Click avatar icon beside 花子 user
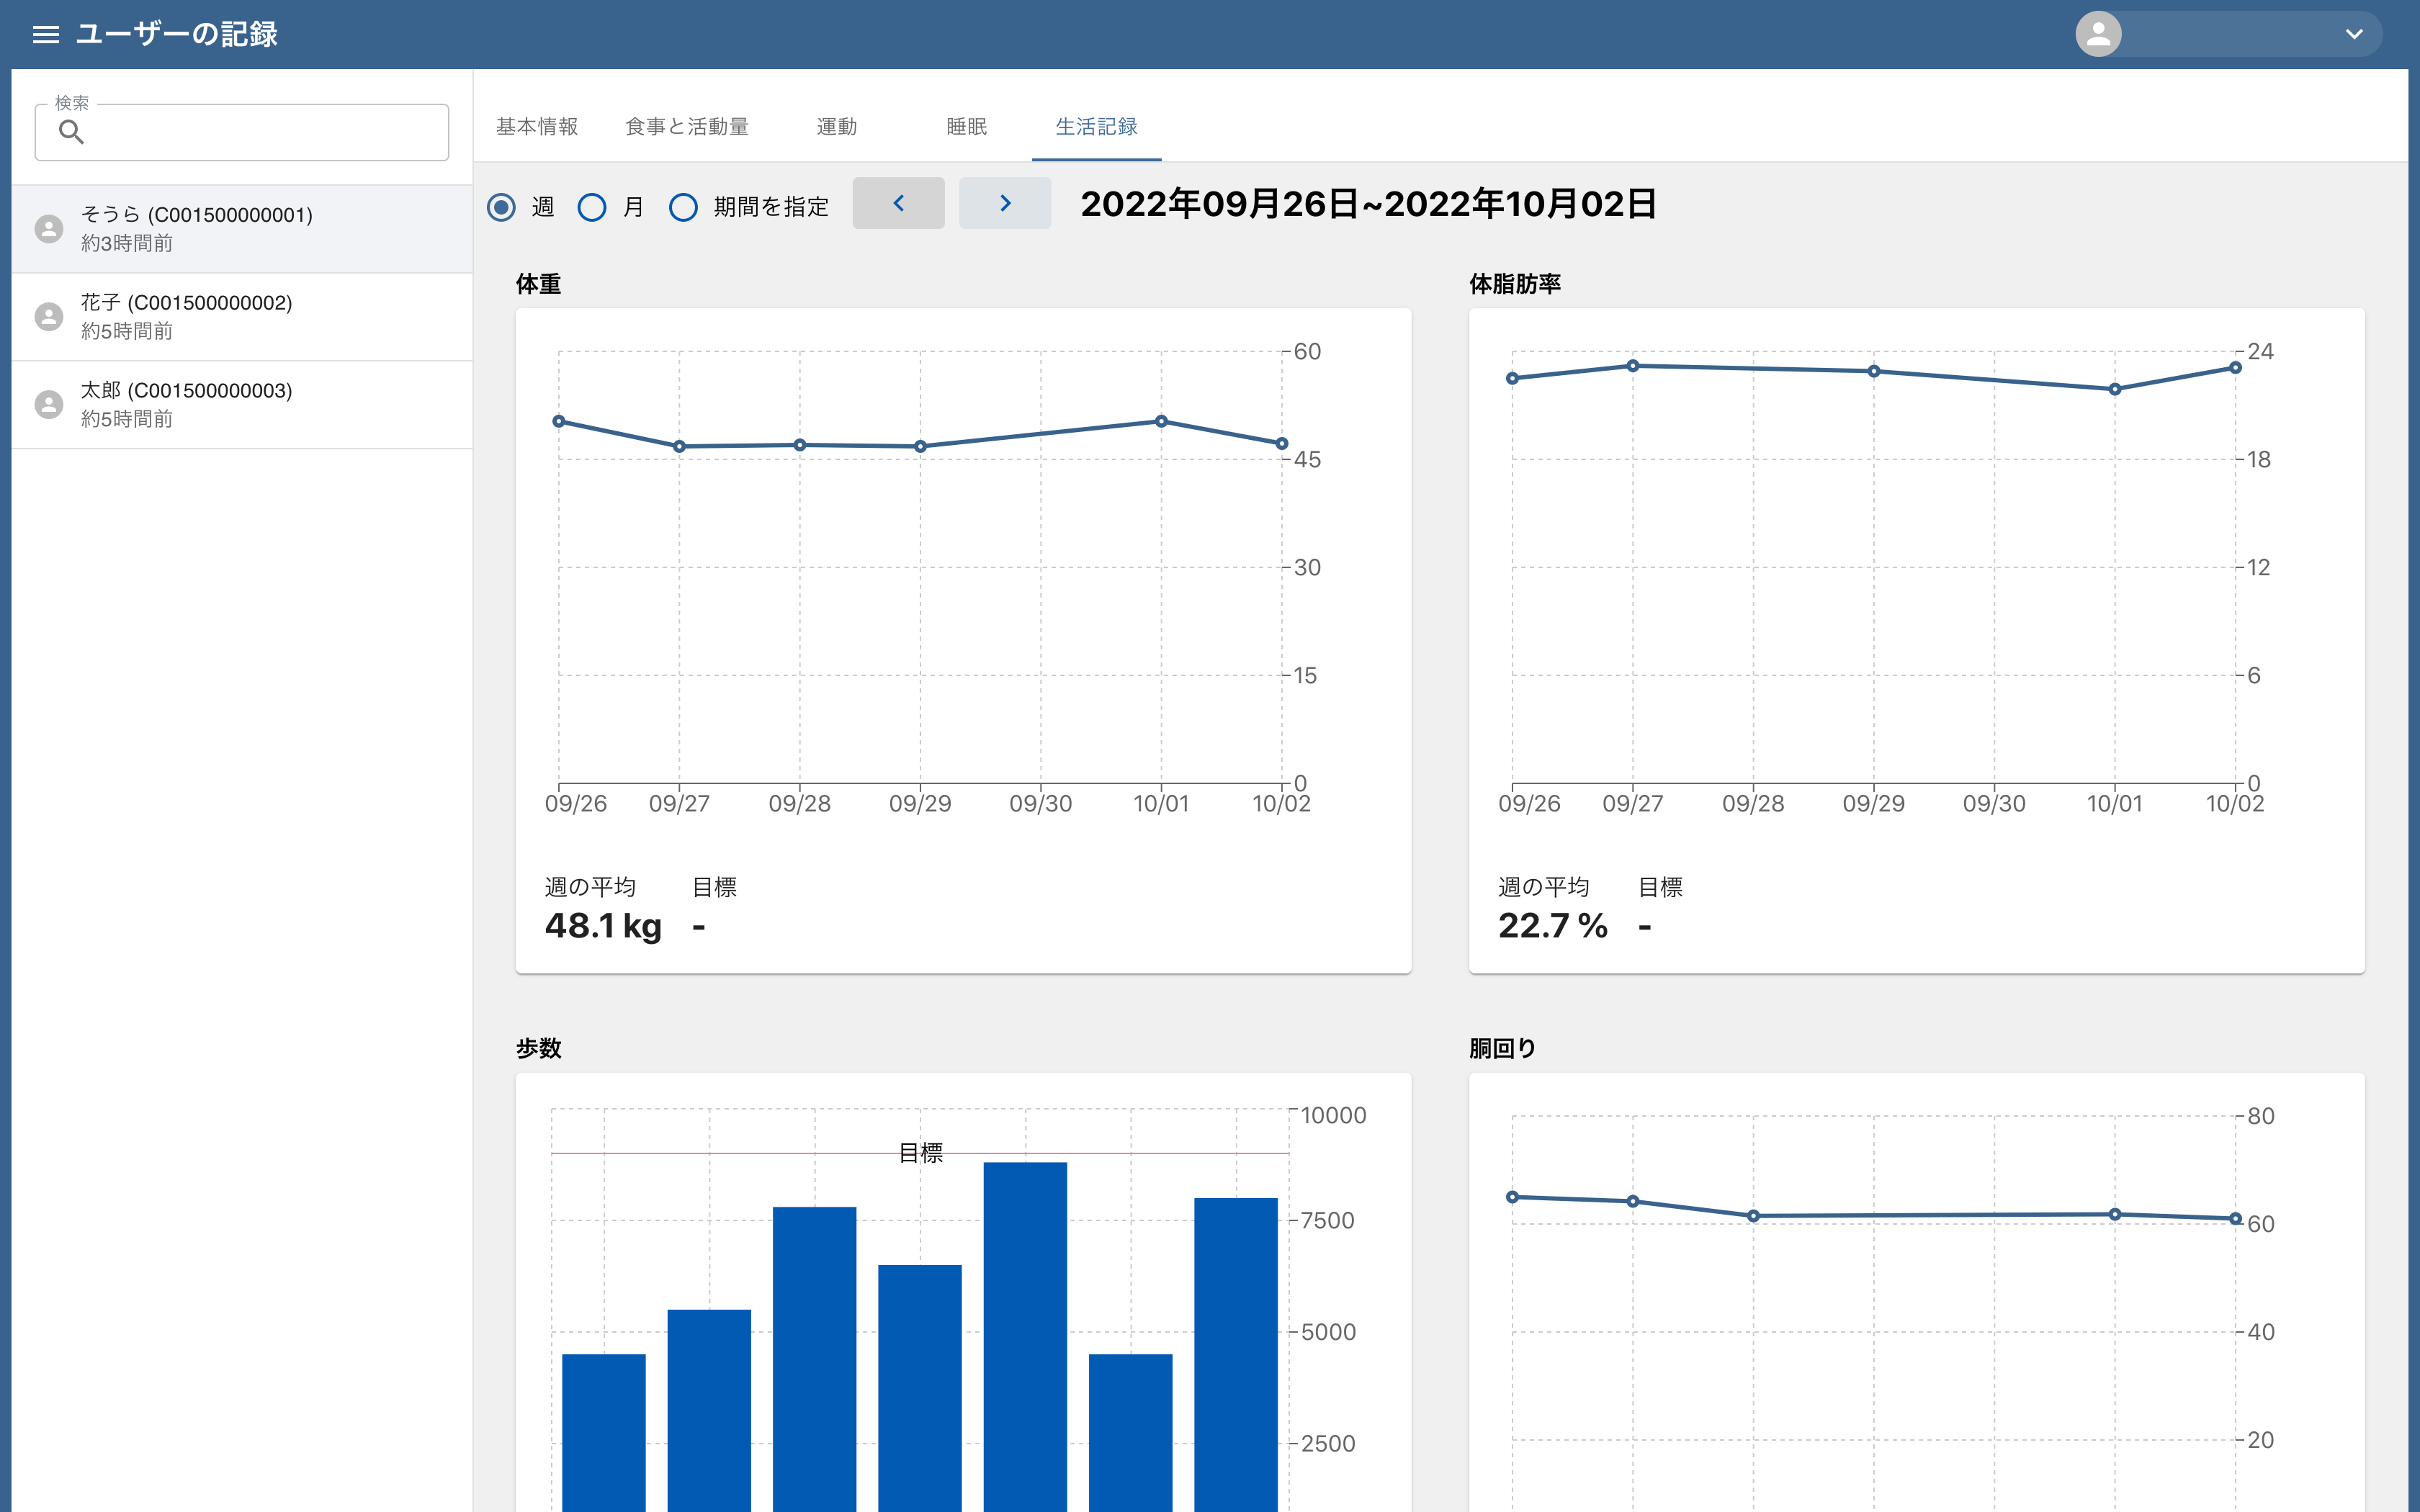Screen dimensions: 2420x1512 (x=49, y=317)
